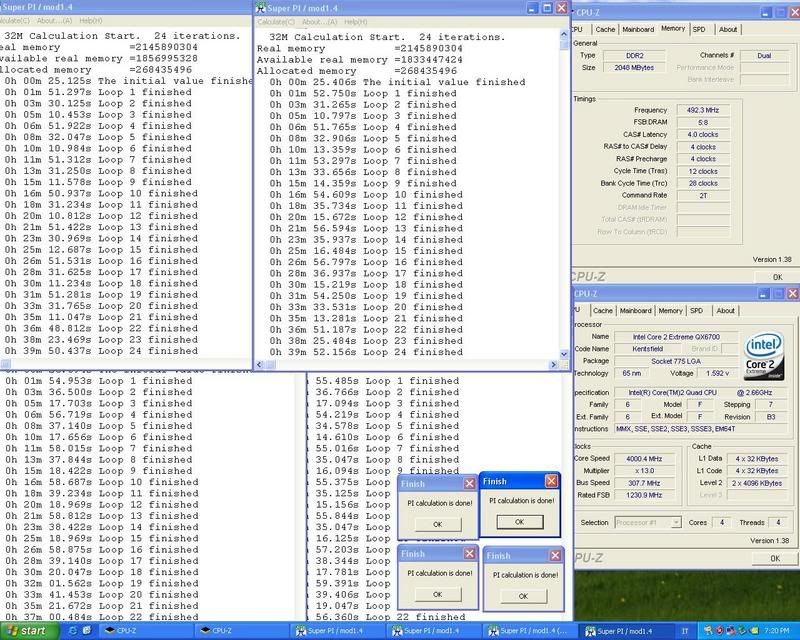Screen dimensions: 800x640
Task: Click the processor Name field Intel Core 2 Extreme QX6700
Action: click(676, 337)
